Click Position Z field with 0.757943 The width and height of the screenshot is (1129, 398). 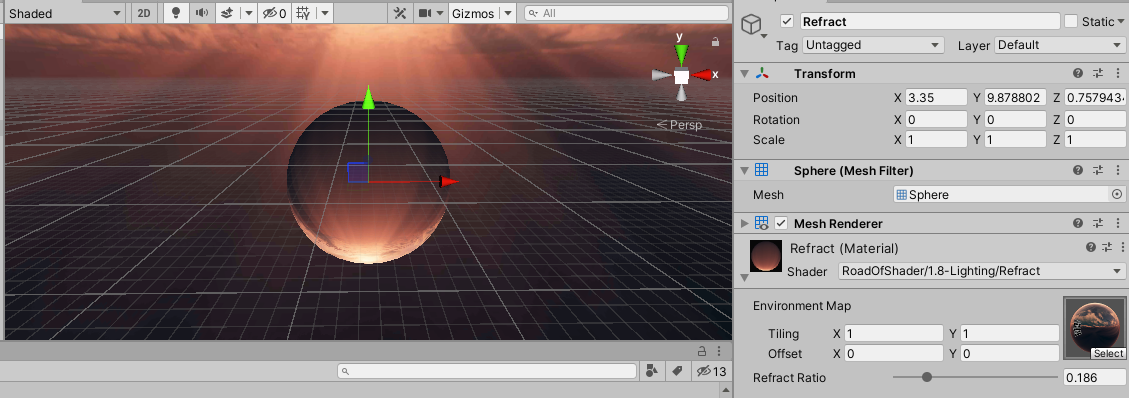pyautogui.click(x=1094, y=97)
